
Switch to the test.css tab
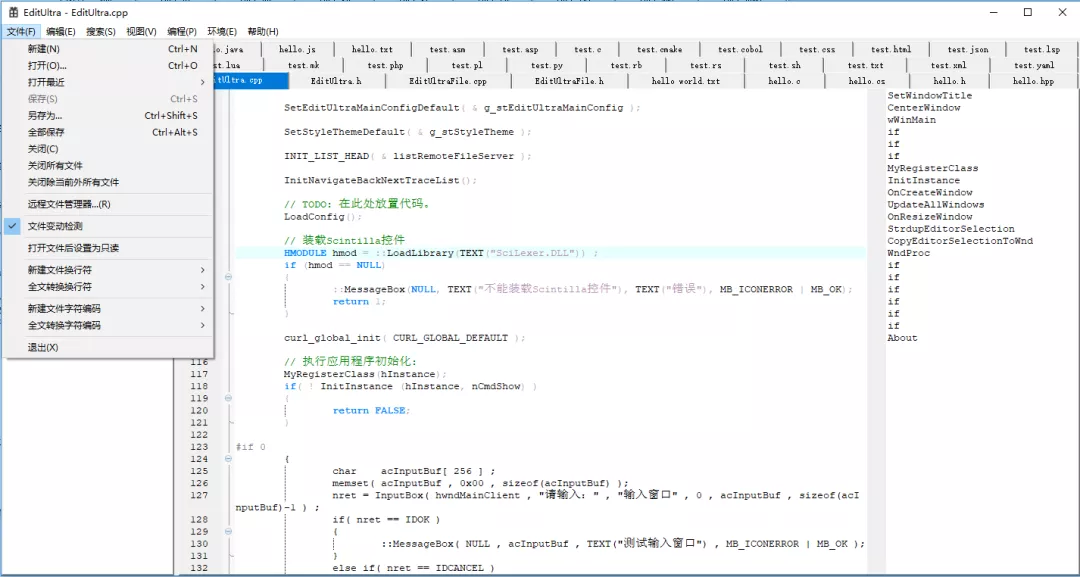pos(817,50)
